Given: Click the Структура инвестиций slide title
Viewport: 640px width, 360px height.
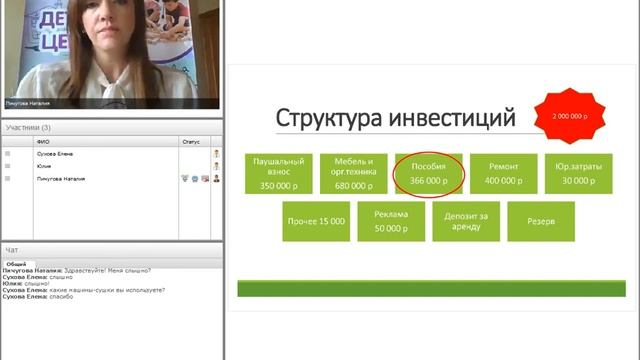Looking at the screenshot, I should (x=396, y=118).
